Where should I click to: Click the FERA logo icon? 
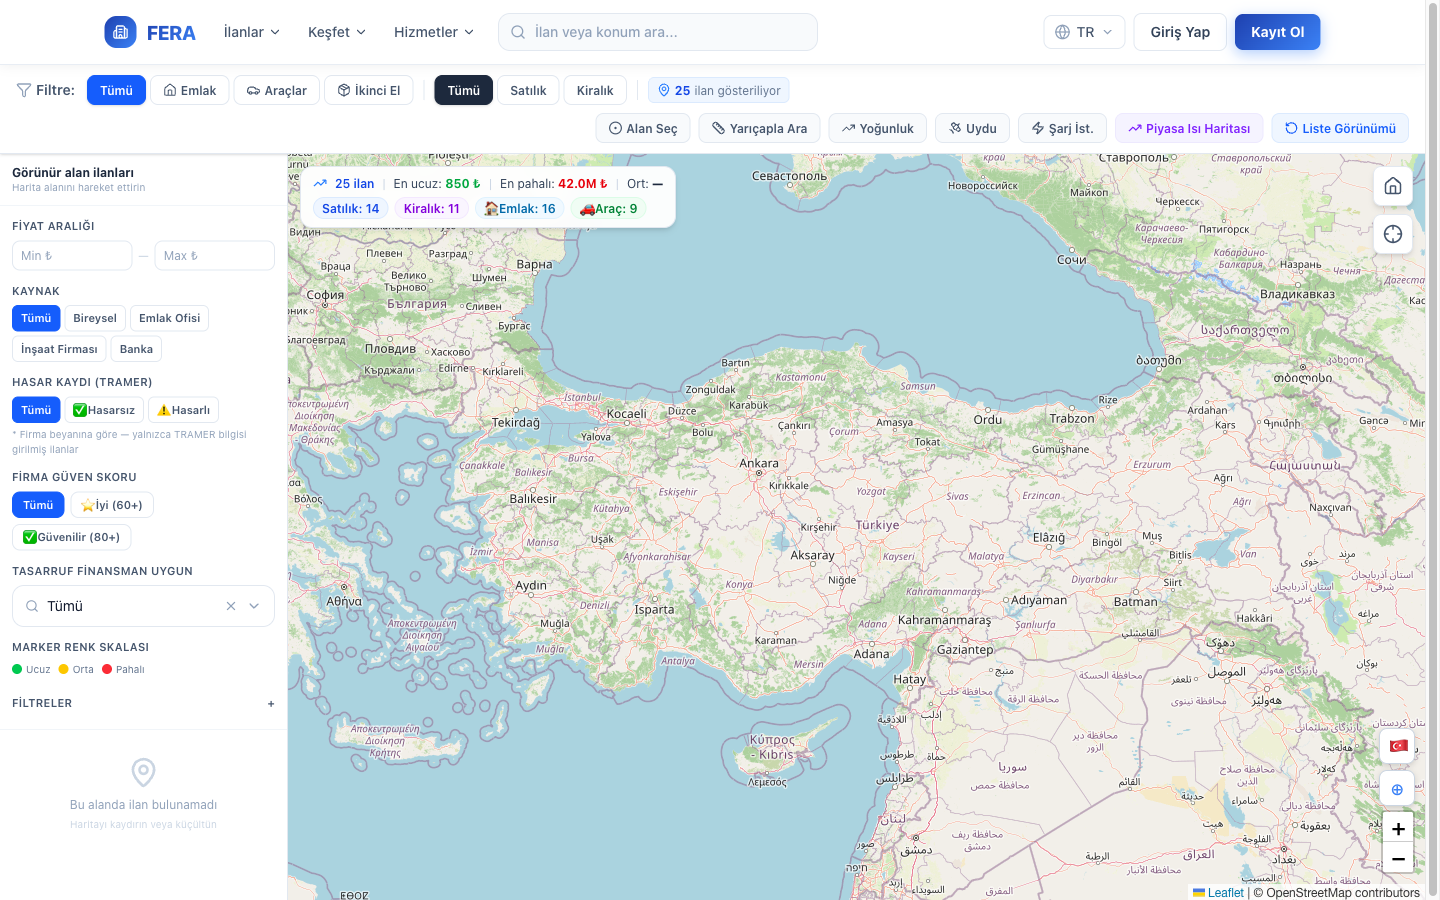pyautogui.click(x=120, y=32)
